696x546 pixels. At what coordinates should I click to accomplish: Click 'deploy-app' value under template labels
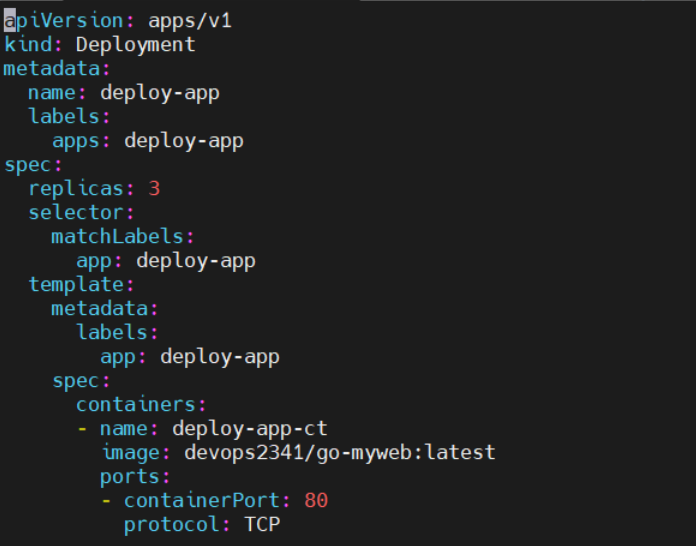click(x=220, y=357)
